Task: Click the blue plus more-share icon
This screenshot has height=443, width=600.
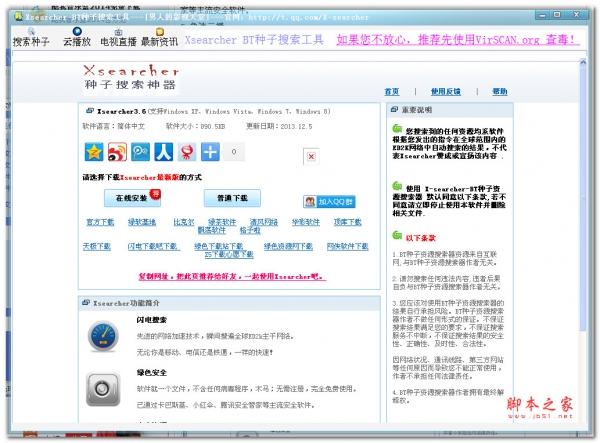Action: tap(210, 152)
